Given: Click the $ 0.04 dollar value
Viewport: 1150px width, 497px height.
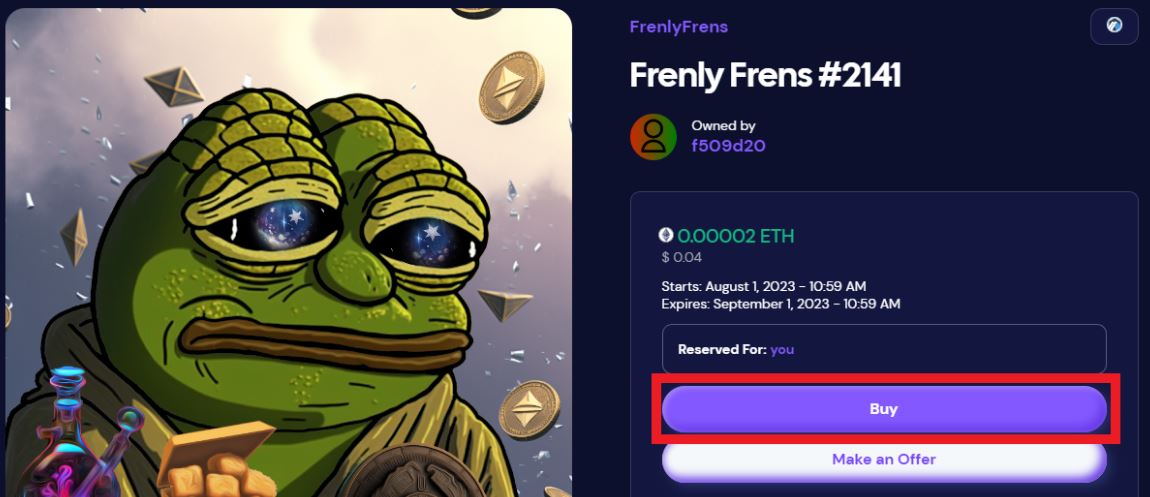Looking at the screenshot, I should click(681, 257).
